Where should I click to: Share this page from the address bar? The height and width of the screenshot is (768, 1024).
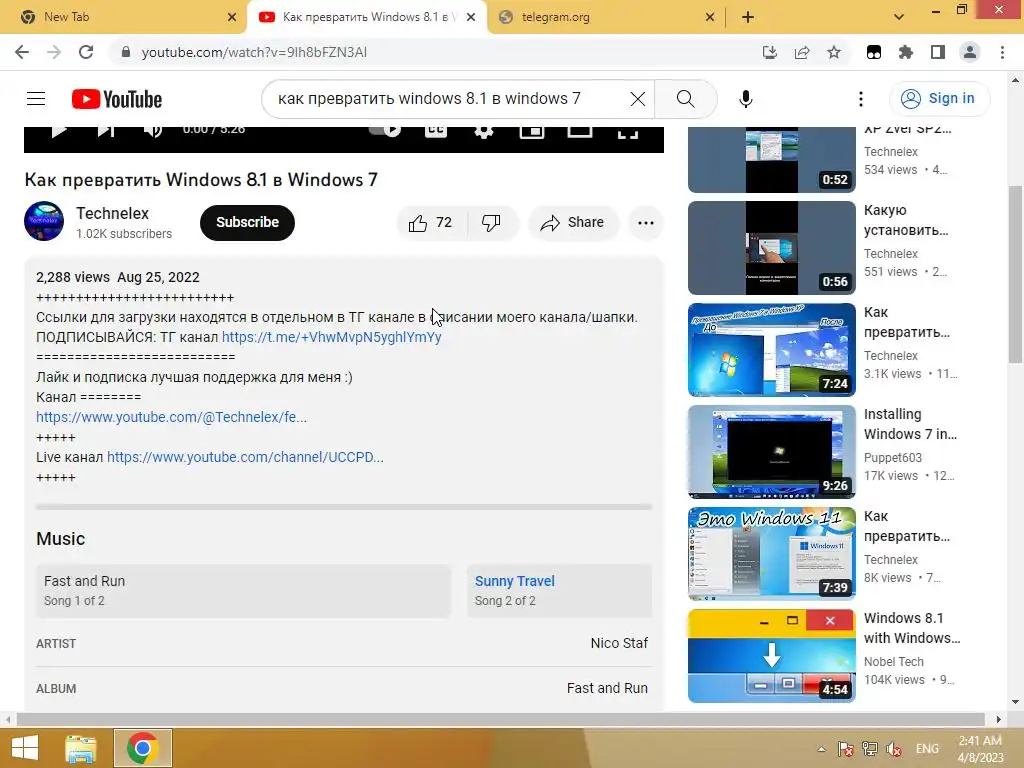click(x=802, y=52)
